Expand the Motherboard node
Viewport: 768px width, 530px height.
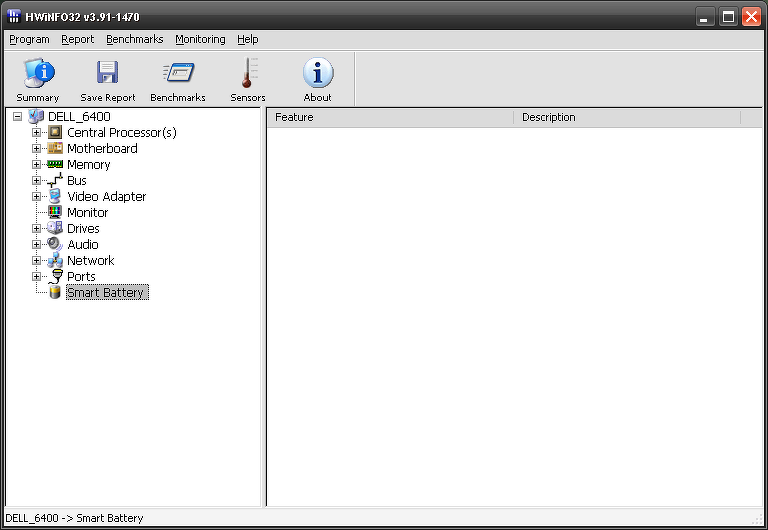(36, 148)
